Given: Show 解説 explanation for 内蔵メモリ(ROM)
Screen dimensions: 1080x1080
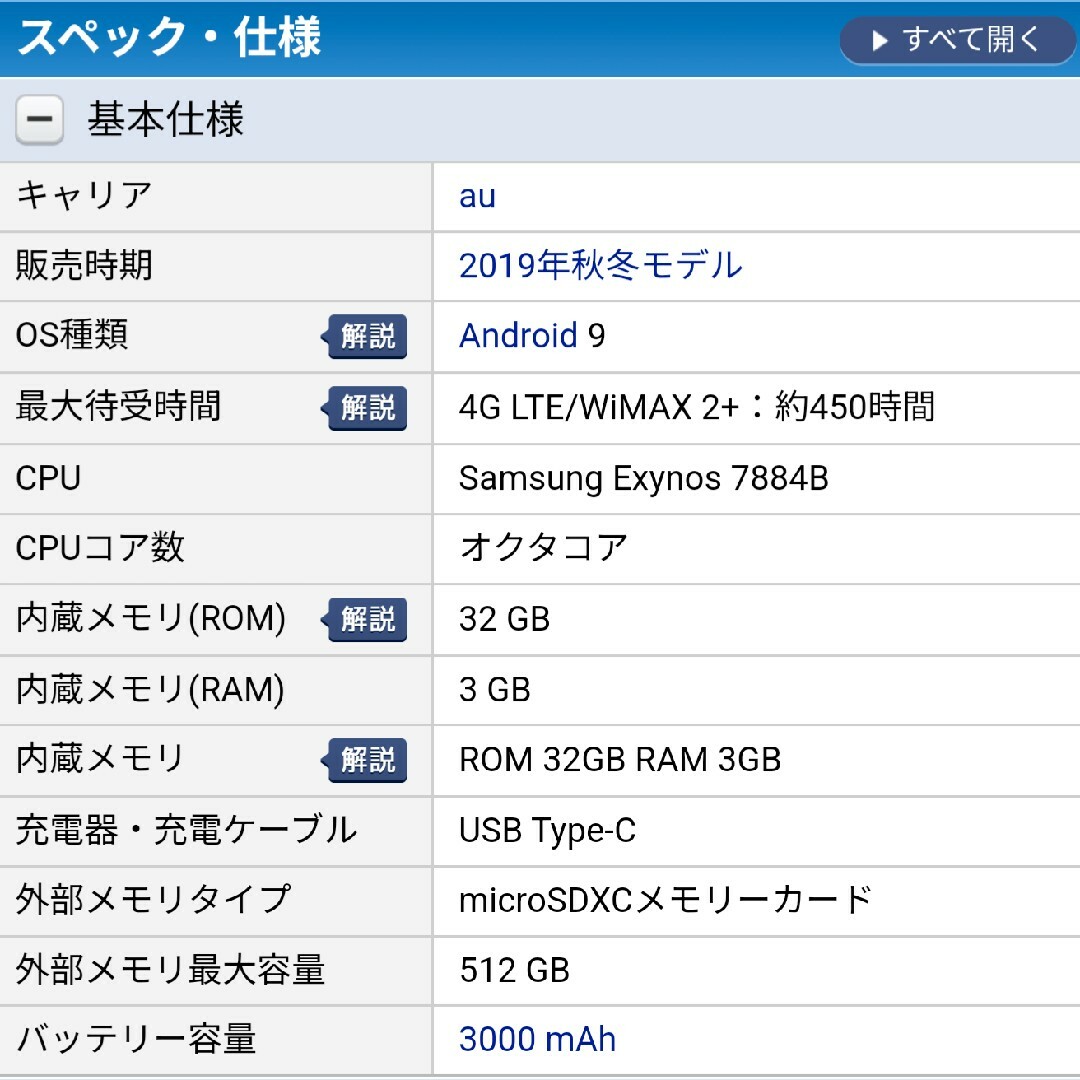Looking at the screenshot, I should (366, 619).
